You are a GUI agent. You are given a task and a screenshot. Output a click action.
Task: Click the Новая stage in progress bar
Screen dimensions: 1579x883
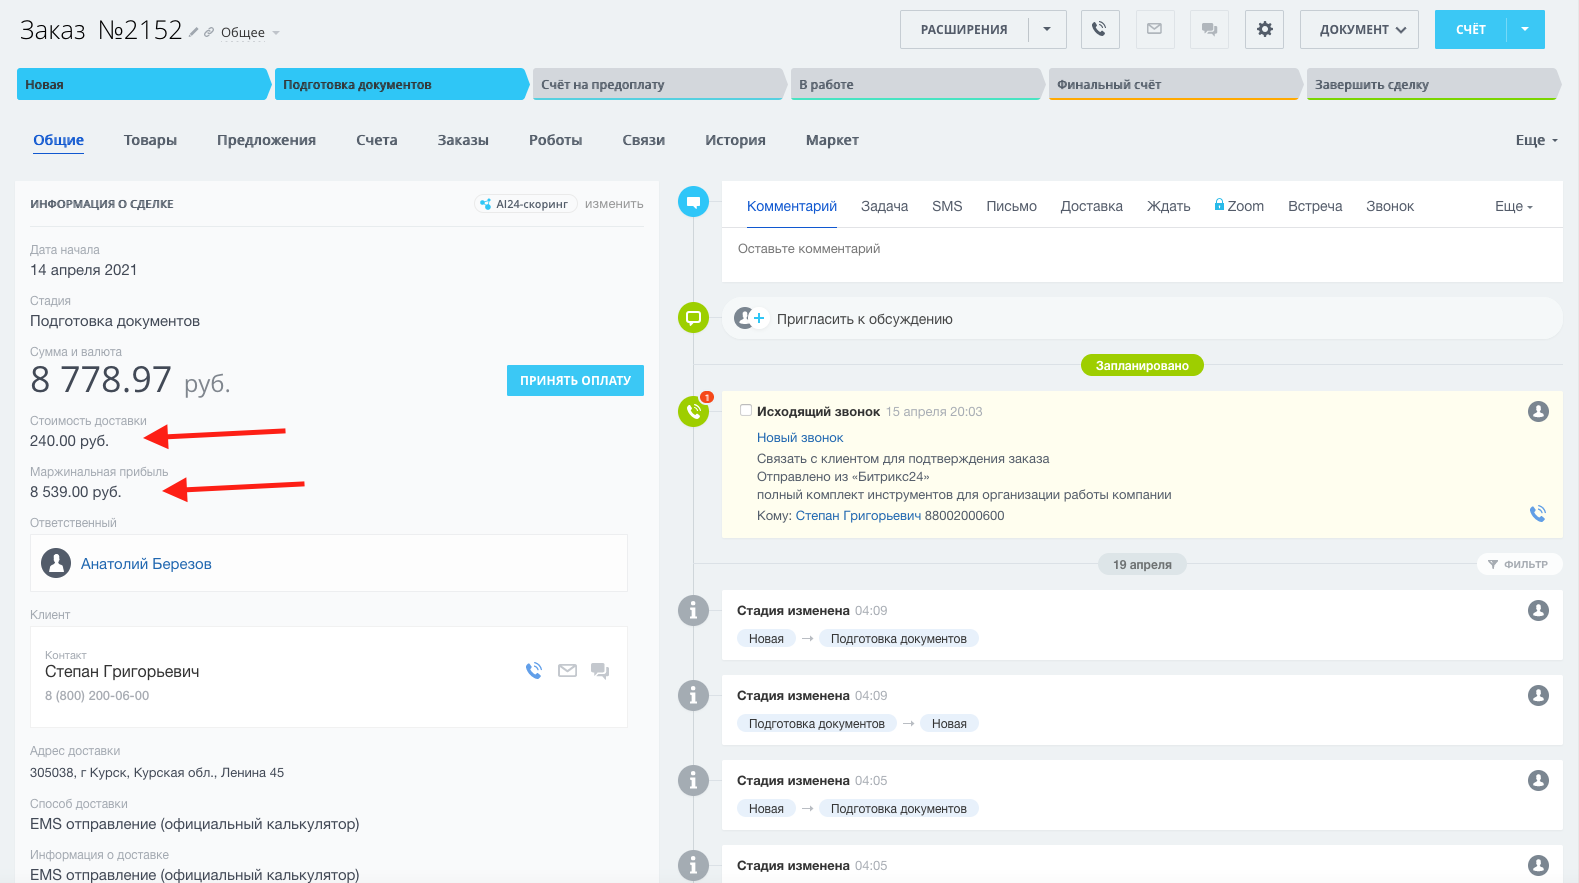pos(142,84)
